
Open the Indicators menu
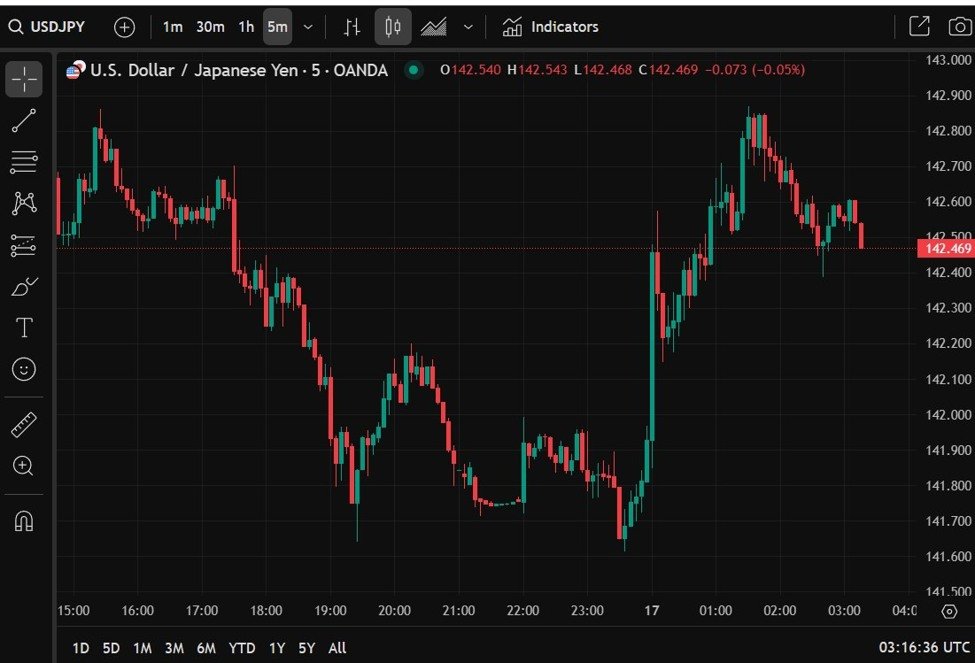click(551, 27)
